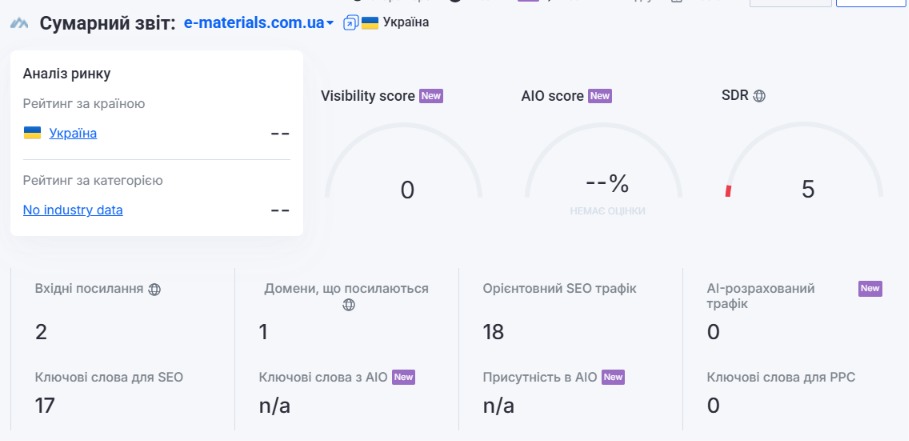Open the No industry data link
Image resolution: width=909 pixels, height=441 pixels.
click(73, 210)
